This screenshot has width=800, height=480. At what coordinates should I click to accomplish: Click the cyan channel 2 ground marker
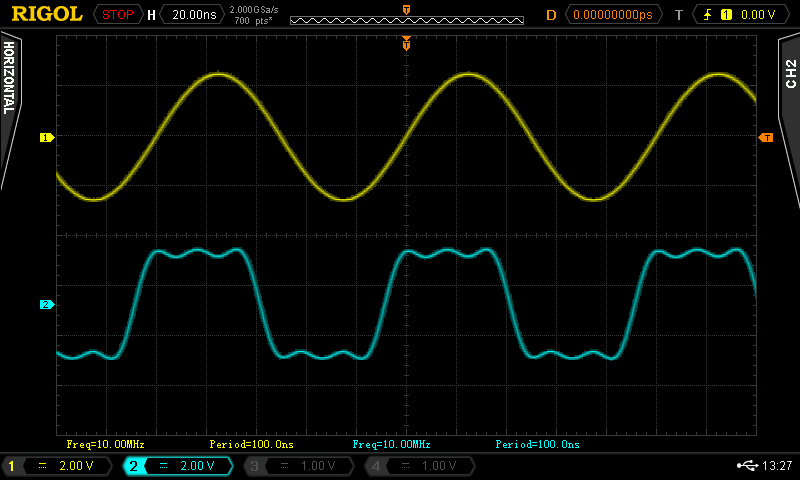pyautogui.click(x=46, y=305)
